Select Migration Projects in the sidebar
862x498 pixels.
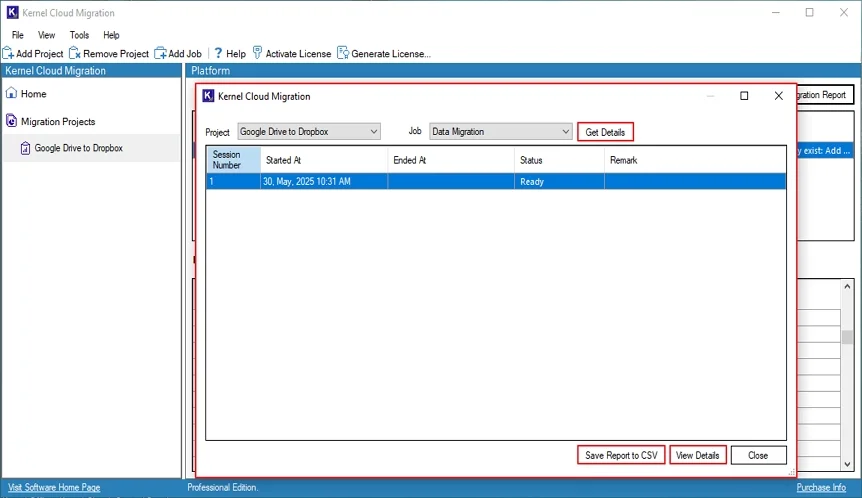click(x=58, y=121)
